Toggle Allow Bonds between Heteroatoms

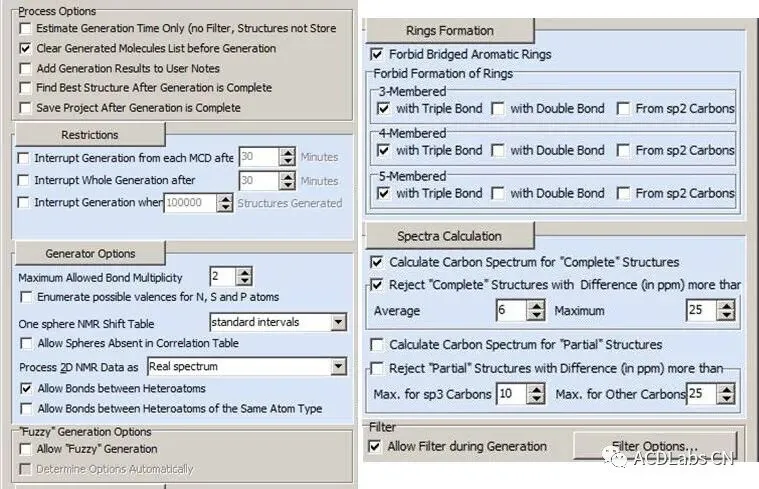pos(26,389)
